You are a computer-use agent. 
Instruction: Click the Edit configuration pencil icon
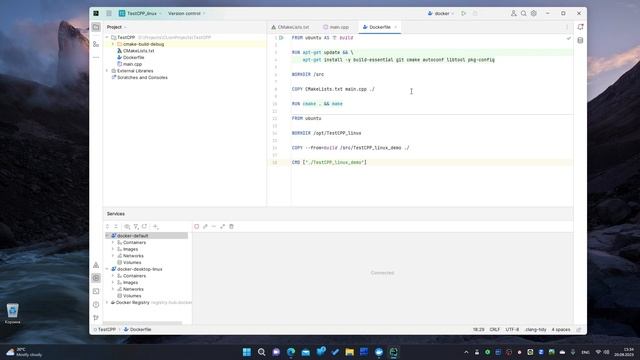(205, 227)
